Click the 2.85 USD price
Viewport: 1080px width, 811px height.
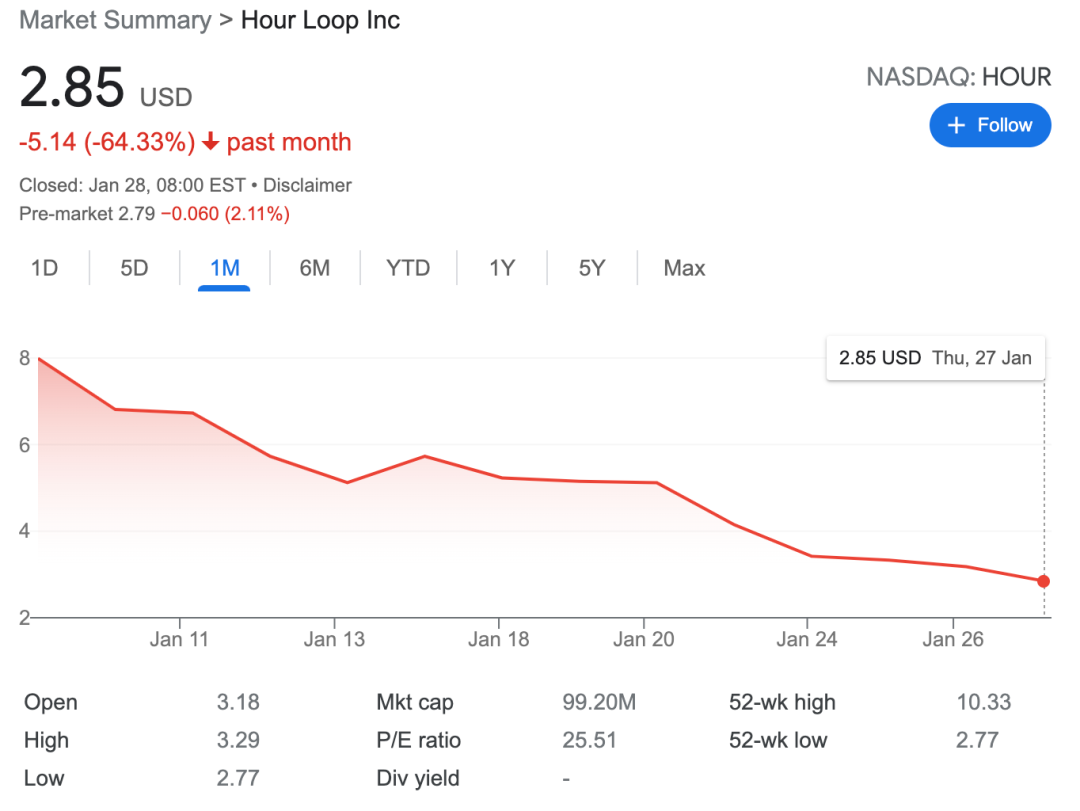pyautogui.click(x=106, y=88)
